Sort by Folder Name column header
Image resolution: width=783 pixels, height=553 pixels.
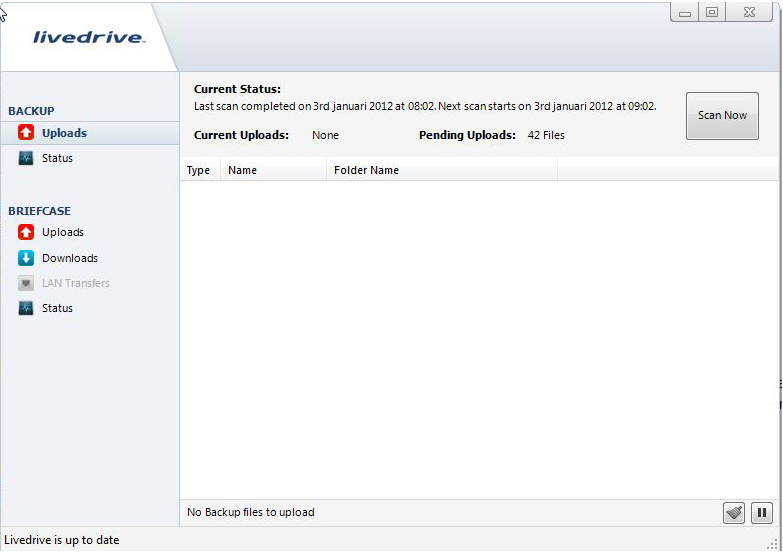(x=366, y=170)
